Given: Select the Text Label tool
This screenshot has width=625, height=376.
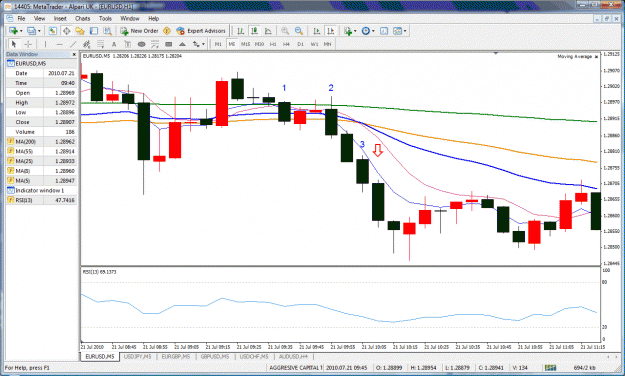Looking at the screenshot, I should tap(128, 44).
